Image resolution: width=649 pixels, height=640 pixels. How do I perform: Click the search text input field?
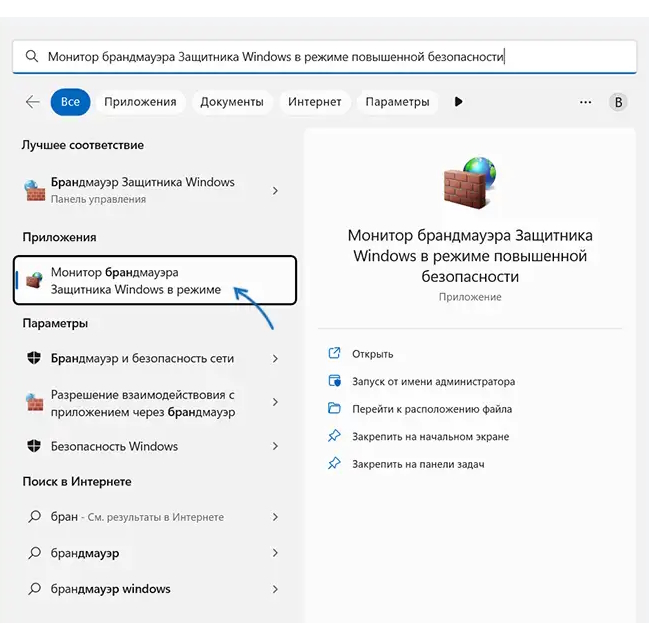coord(324,56)
